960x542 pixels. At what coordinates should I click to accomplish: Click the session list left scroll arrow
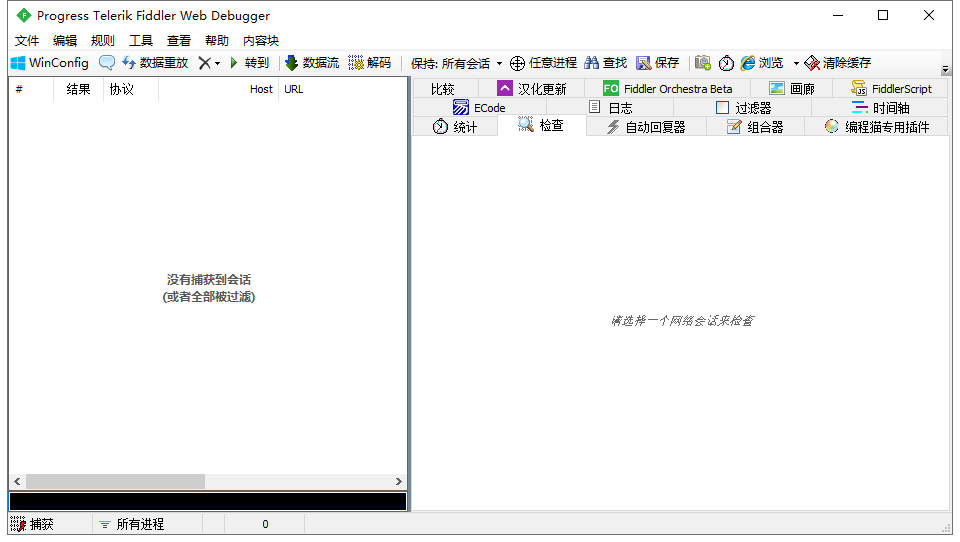[x=17, y=481]
